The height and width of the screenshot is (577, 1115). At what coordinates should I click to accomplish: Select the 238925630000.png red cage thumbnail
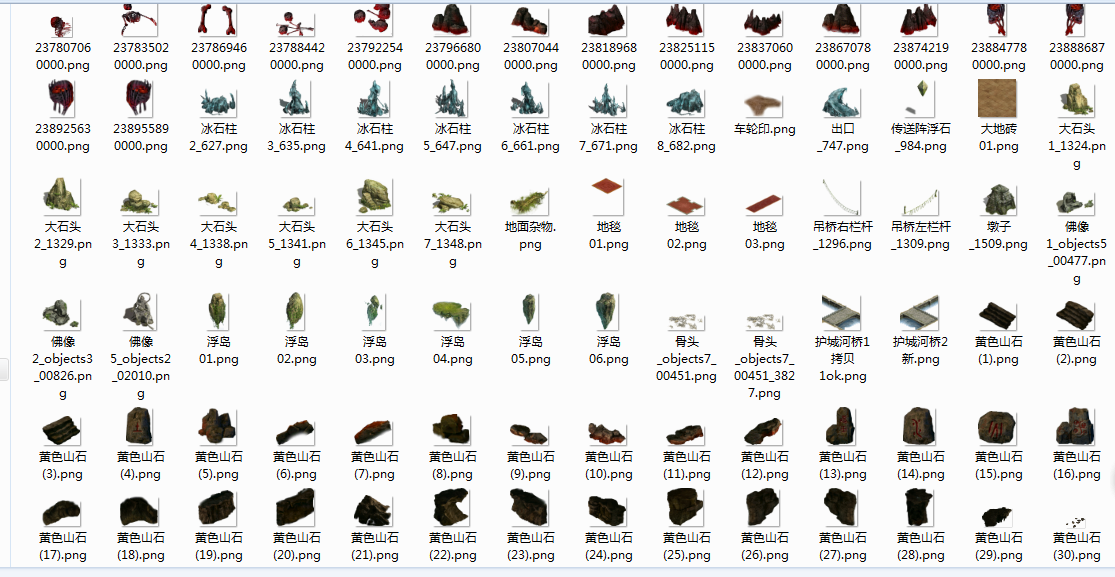coord(63,99)
